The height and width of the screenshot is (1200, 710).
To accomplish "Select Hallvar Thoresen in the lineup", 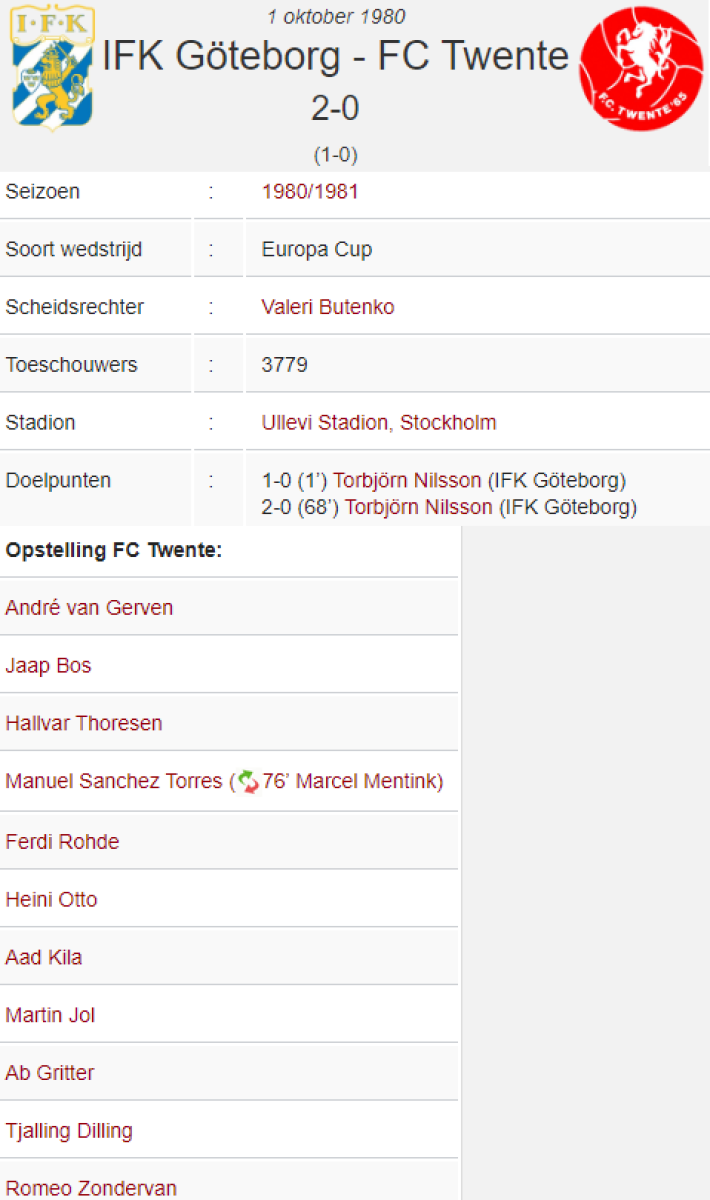I will pyautogui.click(x=84, y=723).
